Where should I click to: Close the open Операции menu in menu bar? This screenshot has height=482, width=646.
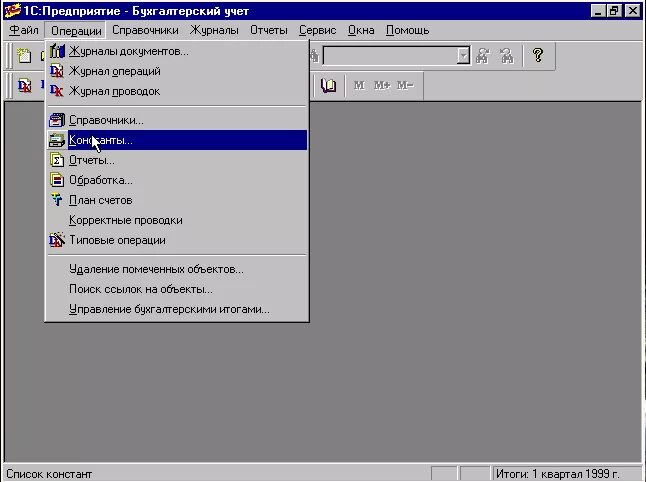(76, 31)
